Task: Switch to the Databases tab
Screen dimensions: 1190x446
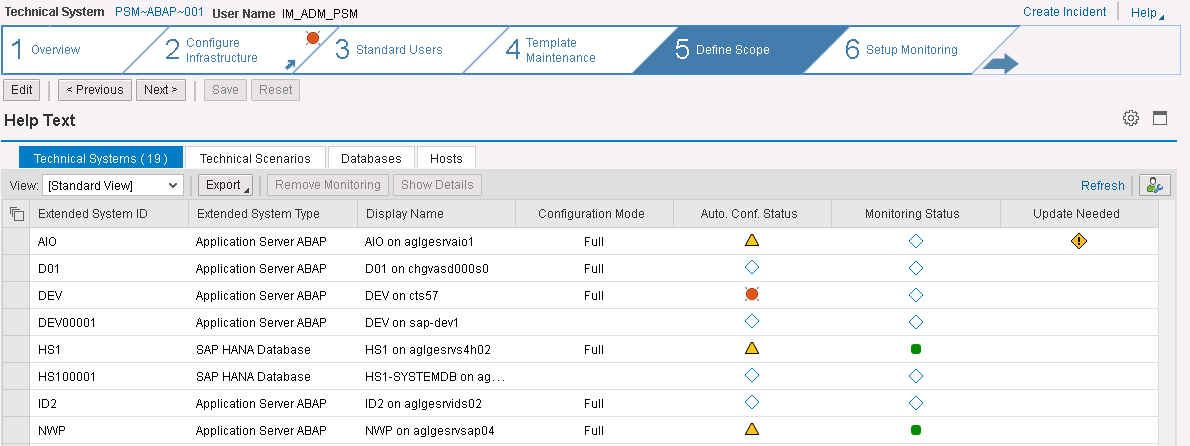Action: pyautogui.click(x=371, y=158)
